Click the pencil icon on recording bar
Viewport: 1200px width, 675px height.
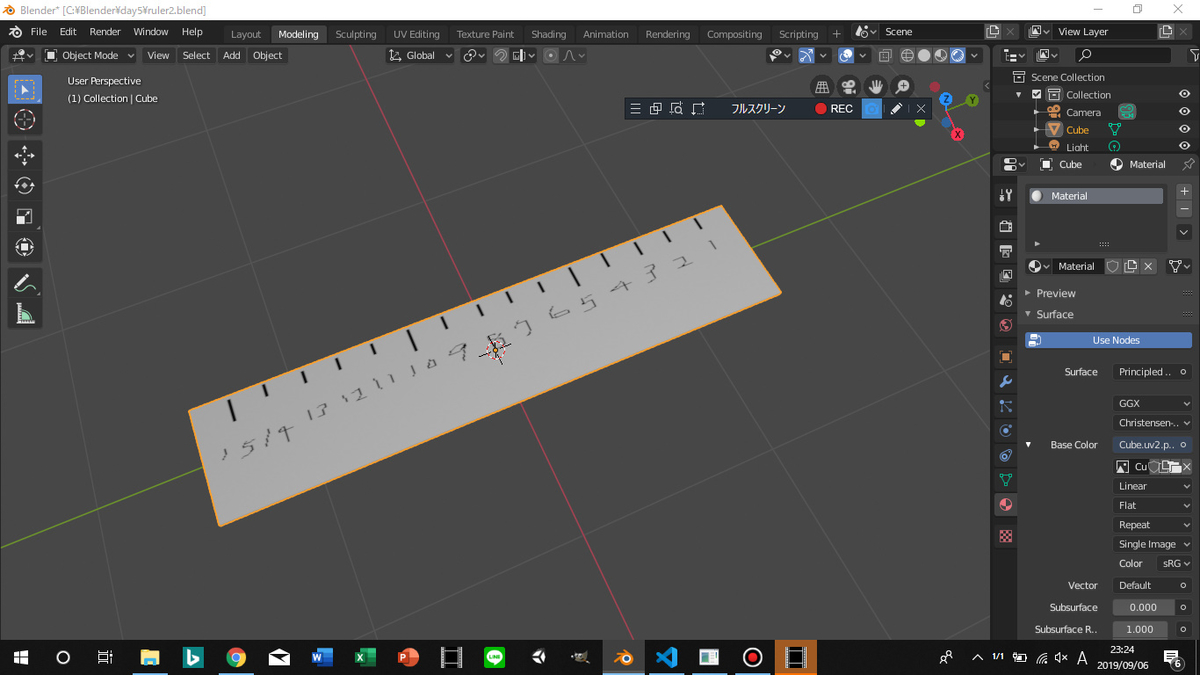tap(896, 108)
